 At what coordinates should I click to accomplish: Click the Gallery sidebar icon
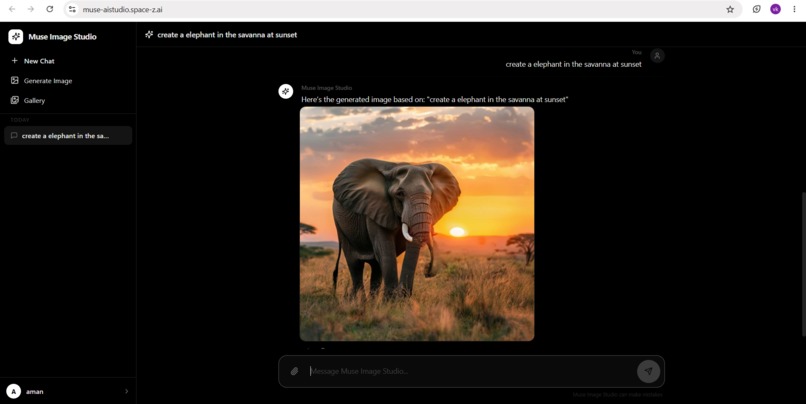click(14, 100)
